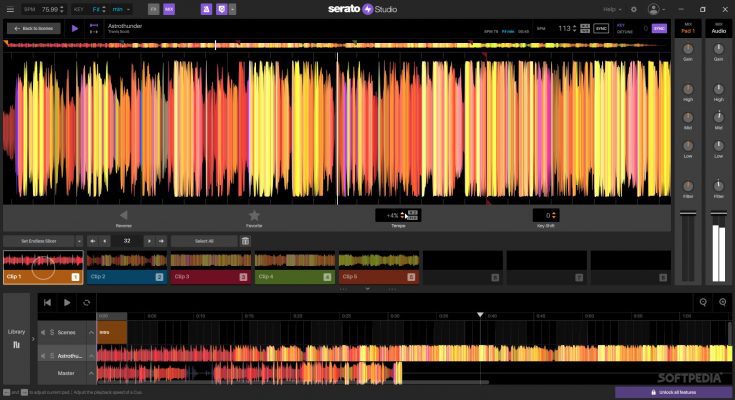Toggle the timeline loop icon
Image resolution: width=735 pixels, height=400 pixels.
pyautogui.click(x=87, y=302)
